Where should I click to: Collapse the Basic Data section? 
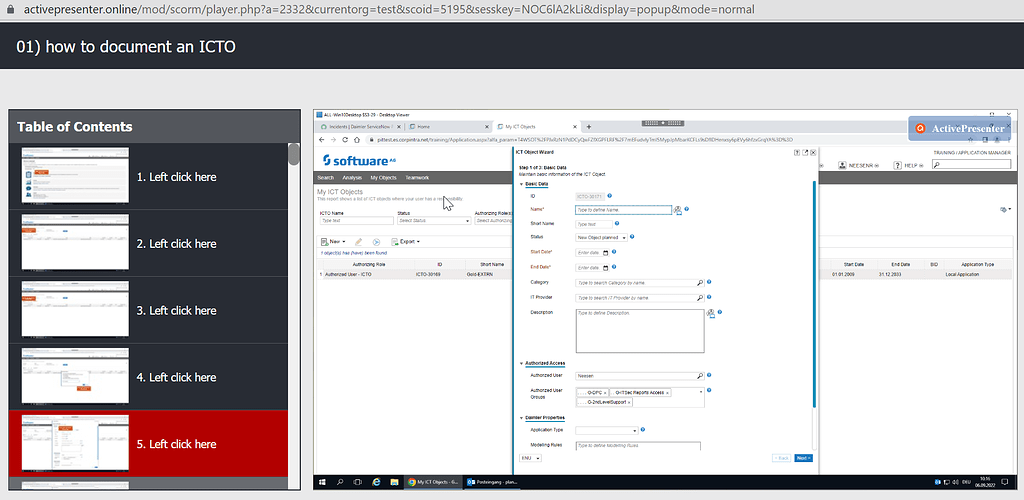[521, 185]
